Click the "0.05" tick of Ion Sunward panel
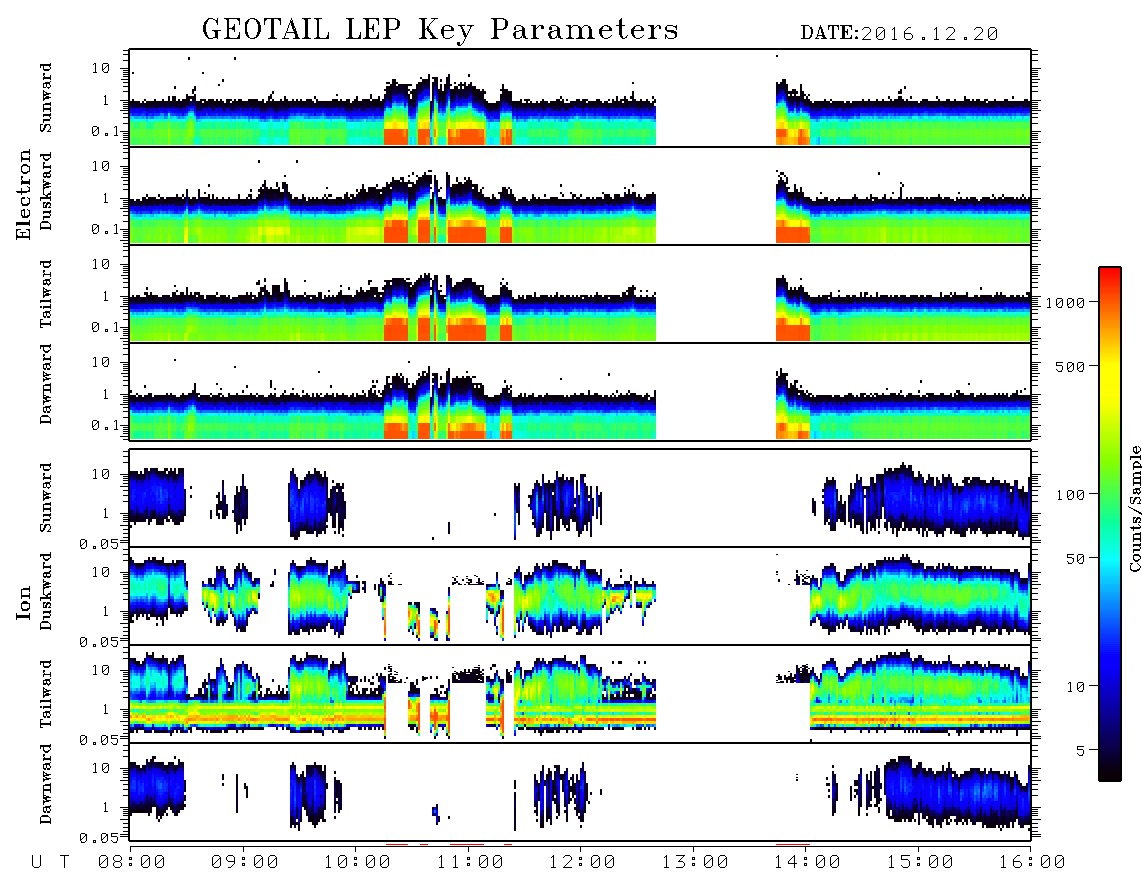The width and height of the screenshot is (1142, 880). pos(99,544)
